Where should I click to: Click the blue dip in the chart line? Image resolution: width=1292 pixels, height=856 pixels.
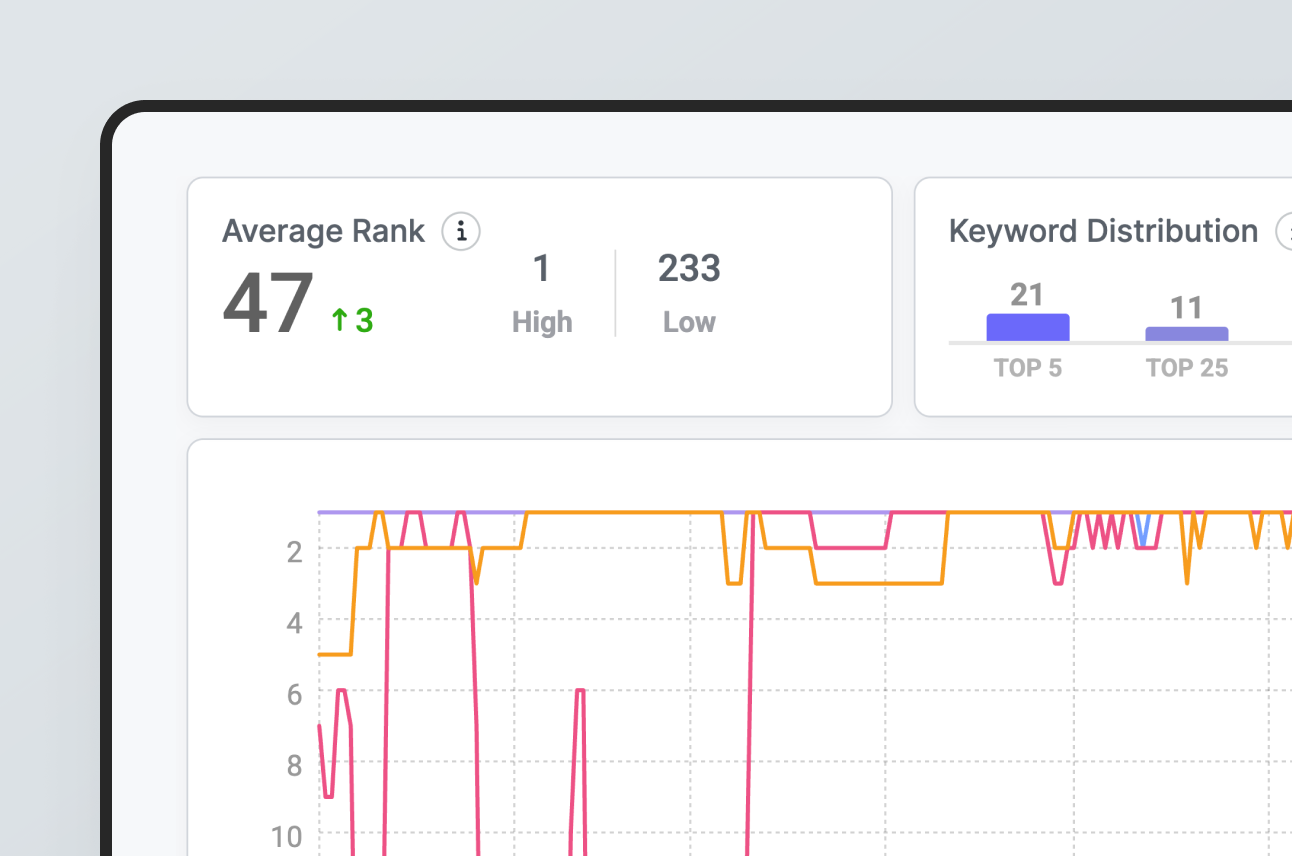tap(1142, 535)
